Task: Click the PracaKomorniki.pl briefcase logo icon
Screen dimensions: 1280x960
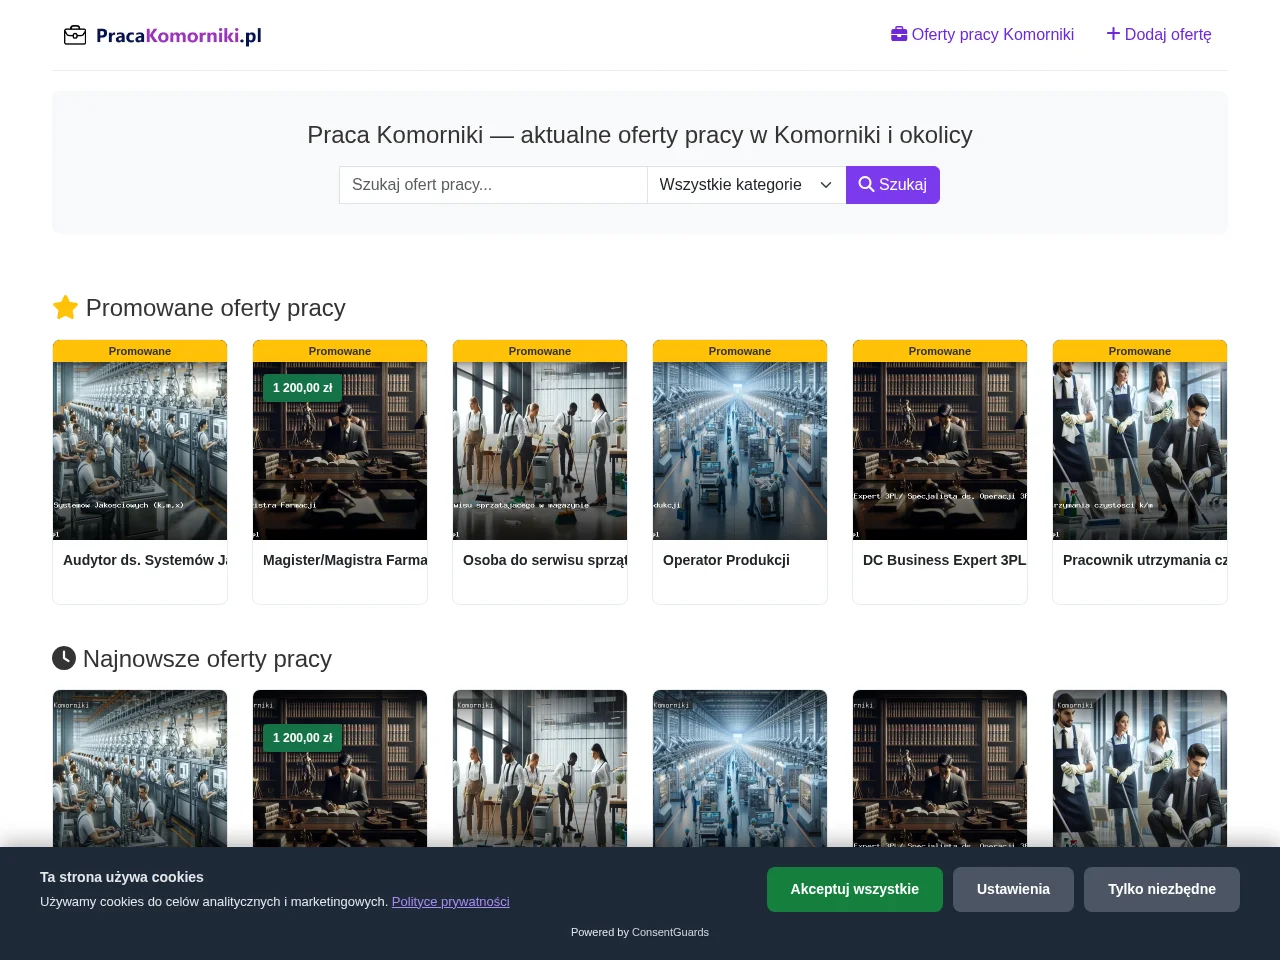Action: [x=75, y=36]
